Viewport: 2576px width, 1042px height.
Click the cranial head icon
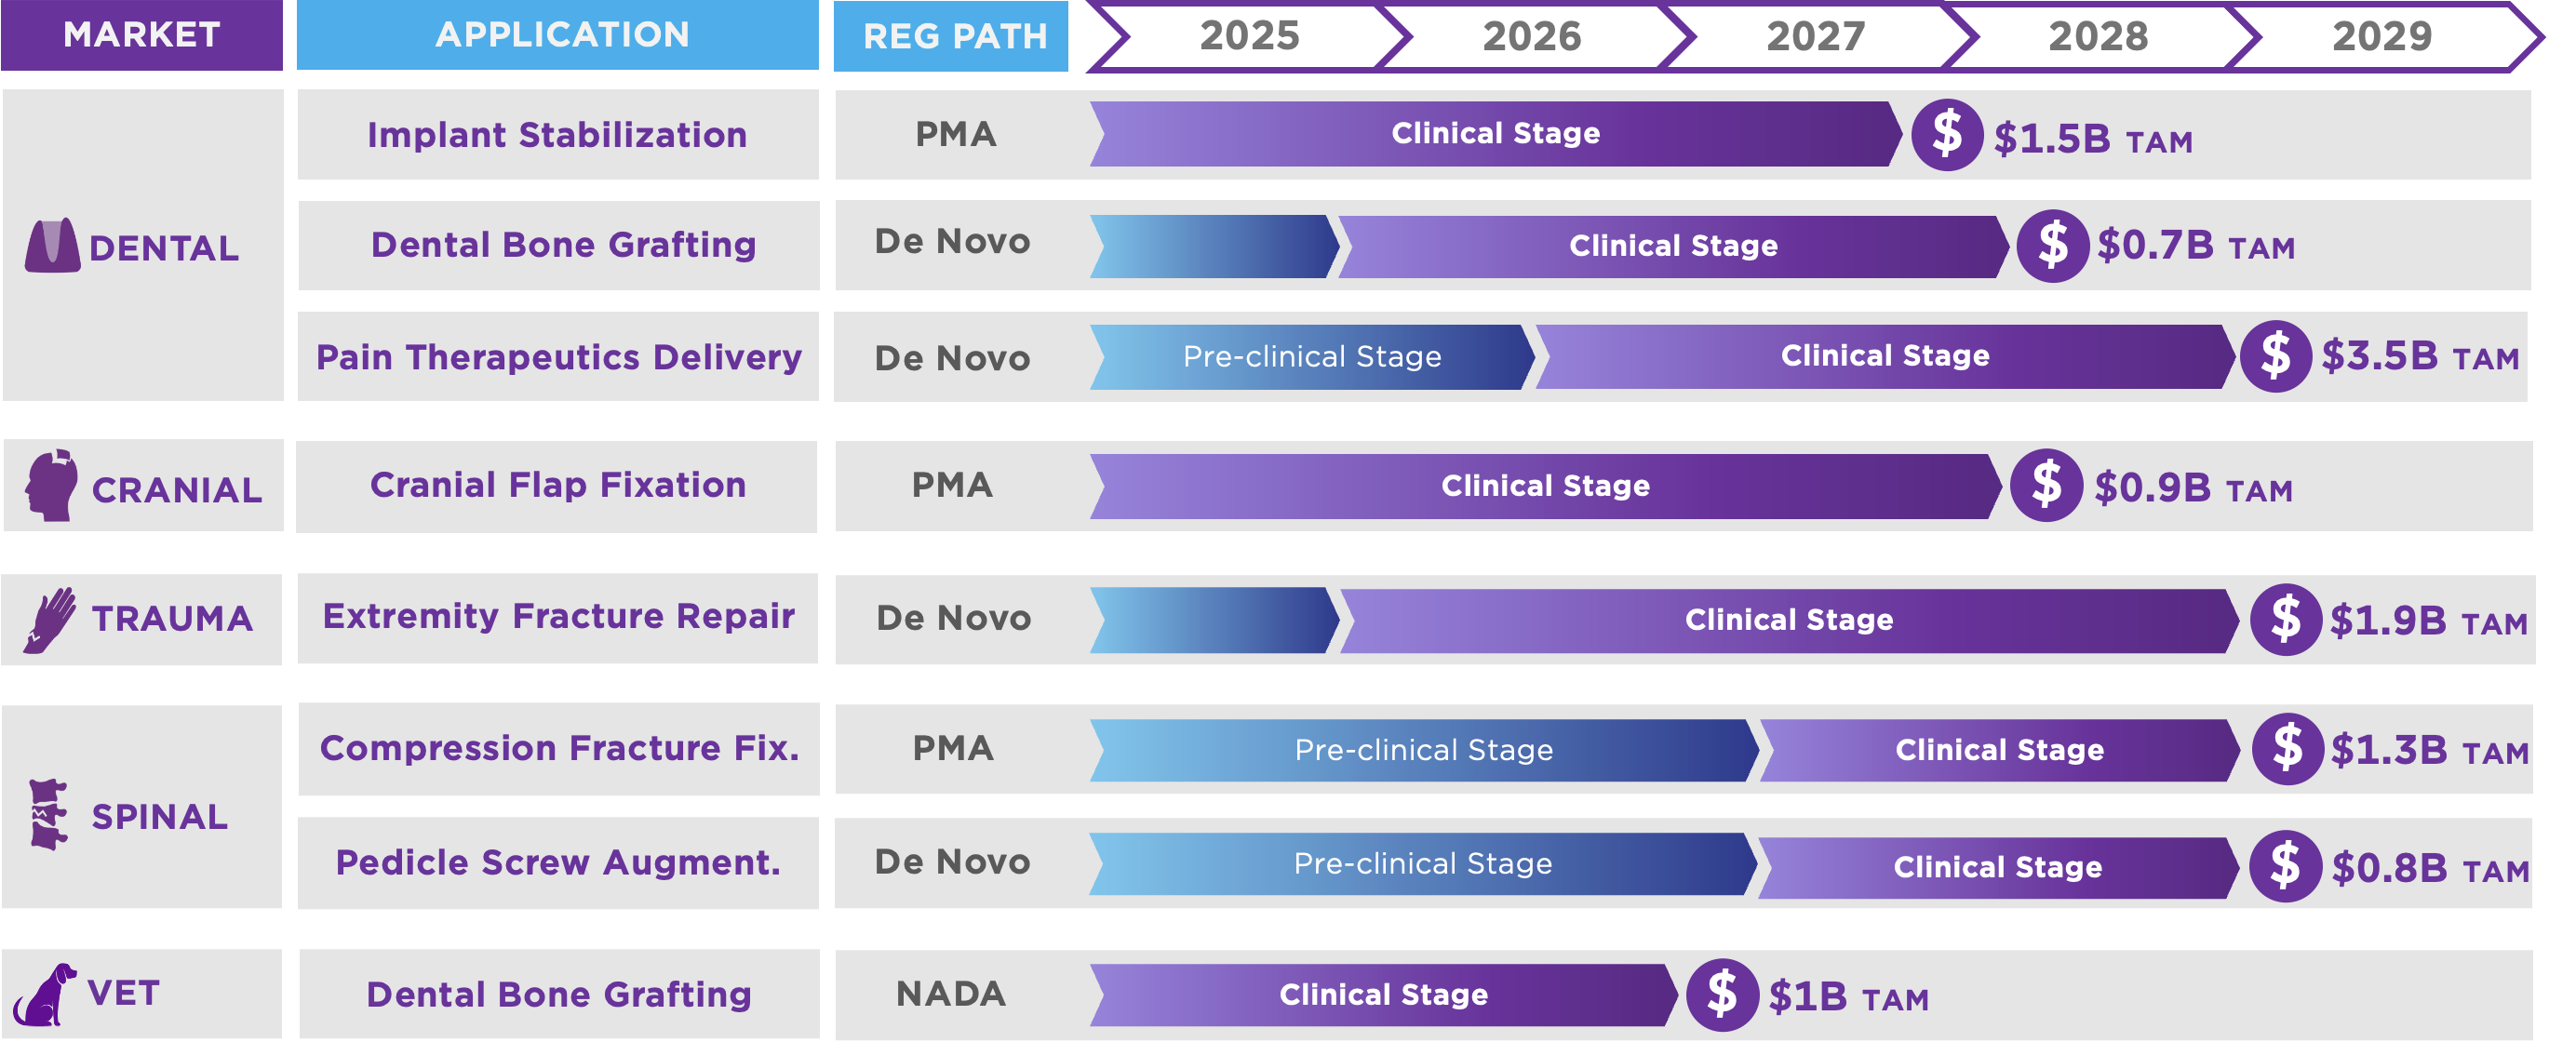point(52,486)
